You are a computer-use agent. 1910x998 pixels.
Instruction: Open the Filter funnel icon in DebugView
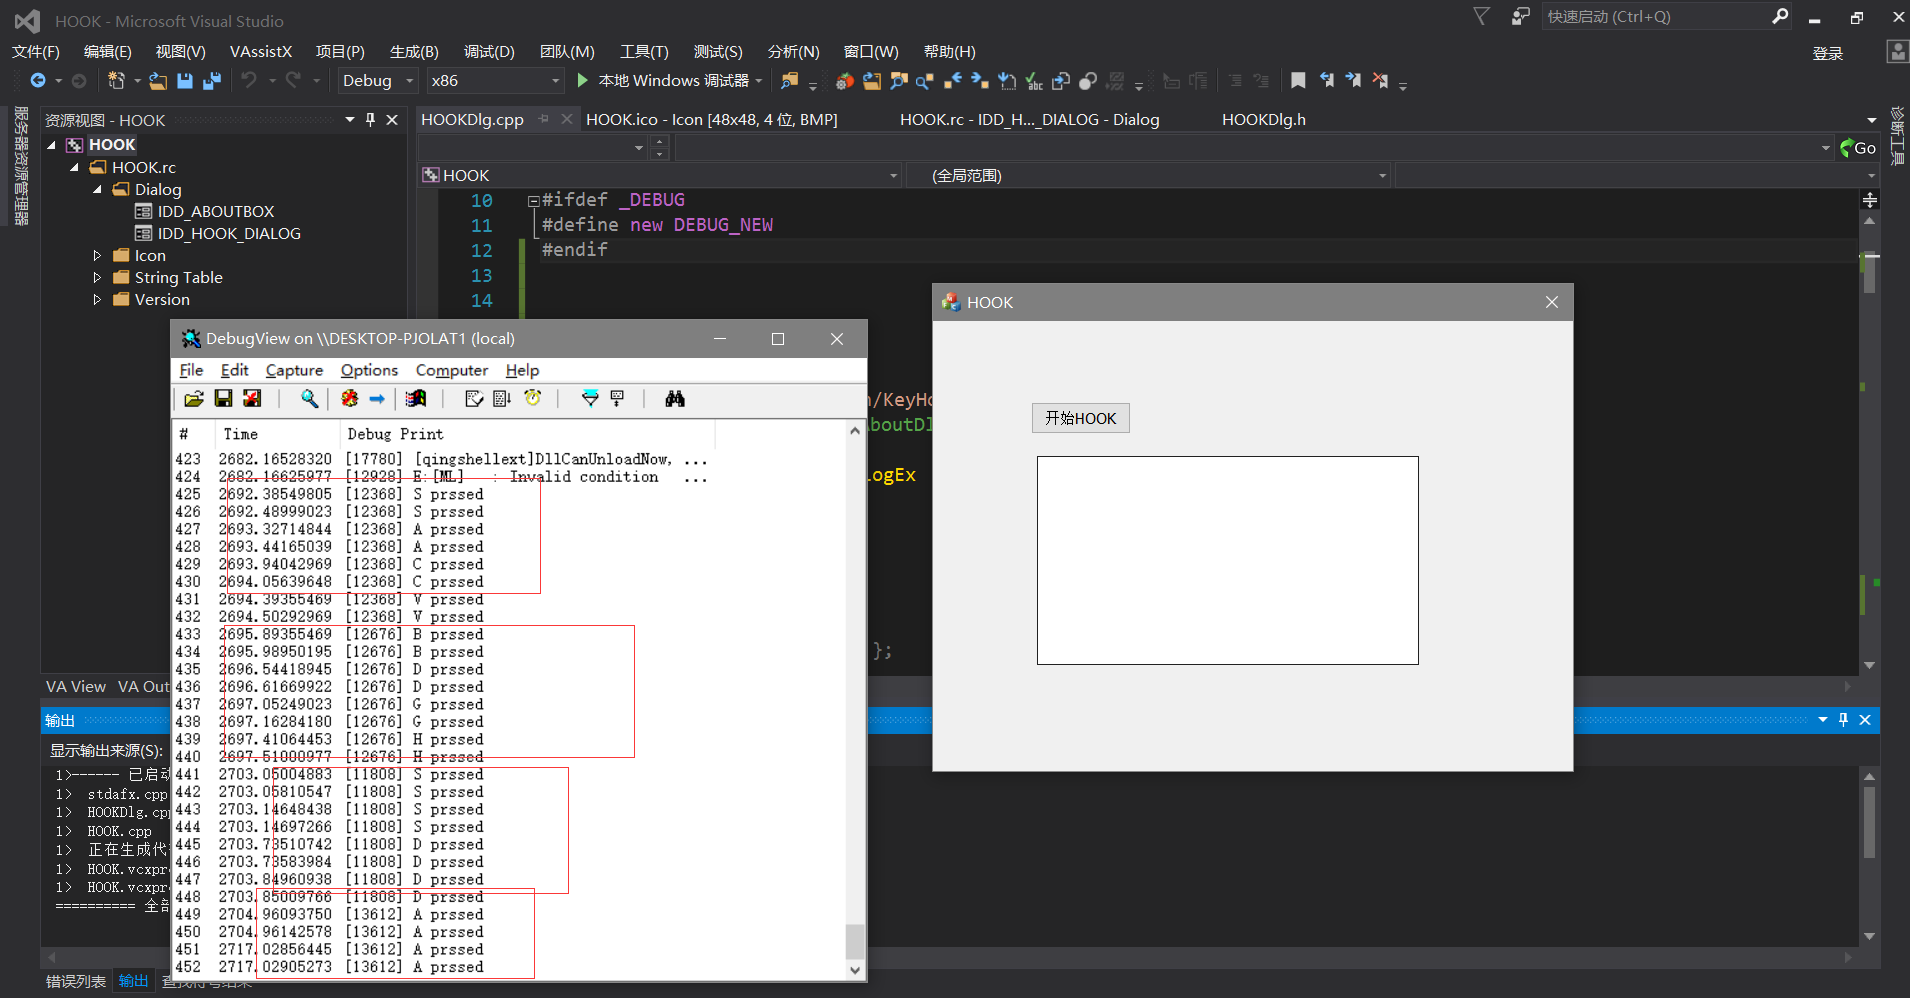pos(590,399)
